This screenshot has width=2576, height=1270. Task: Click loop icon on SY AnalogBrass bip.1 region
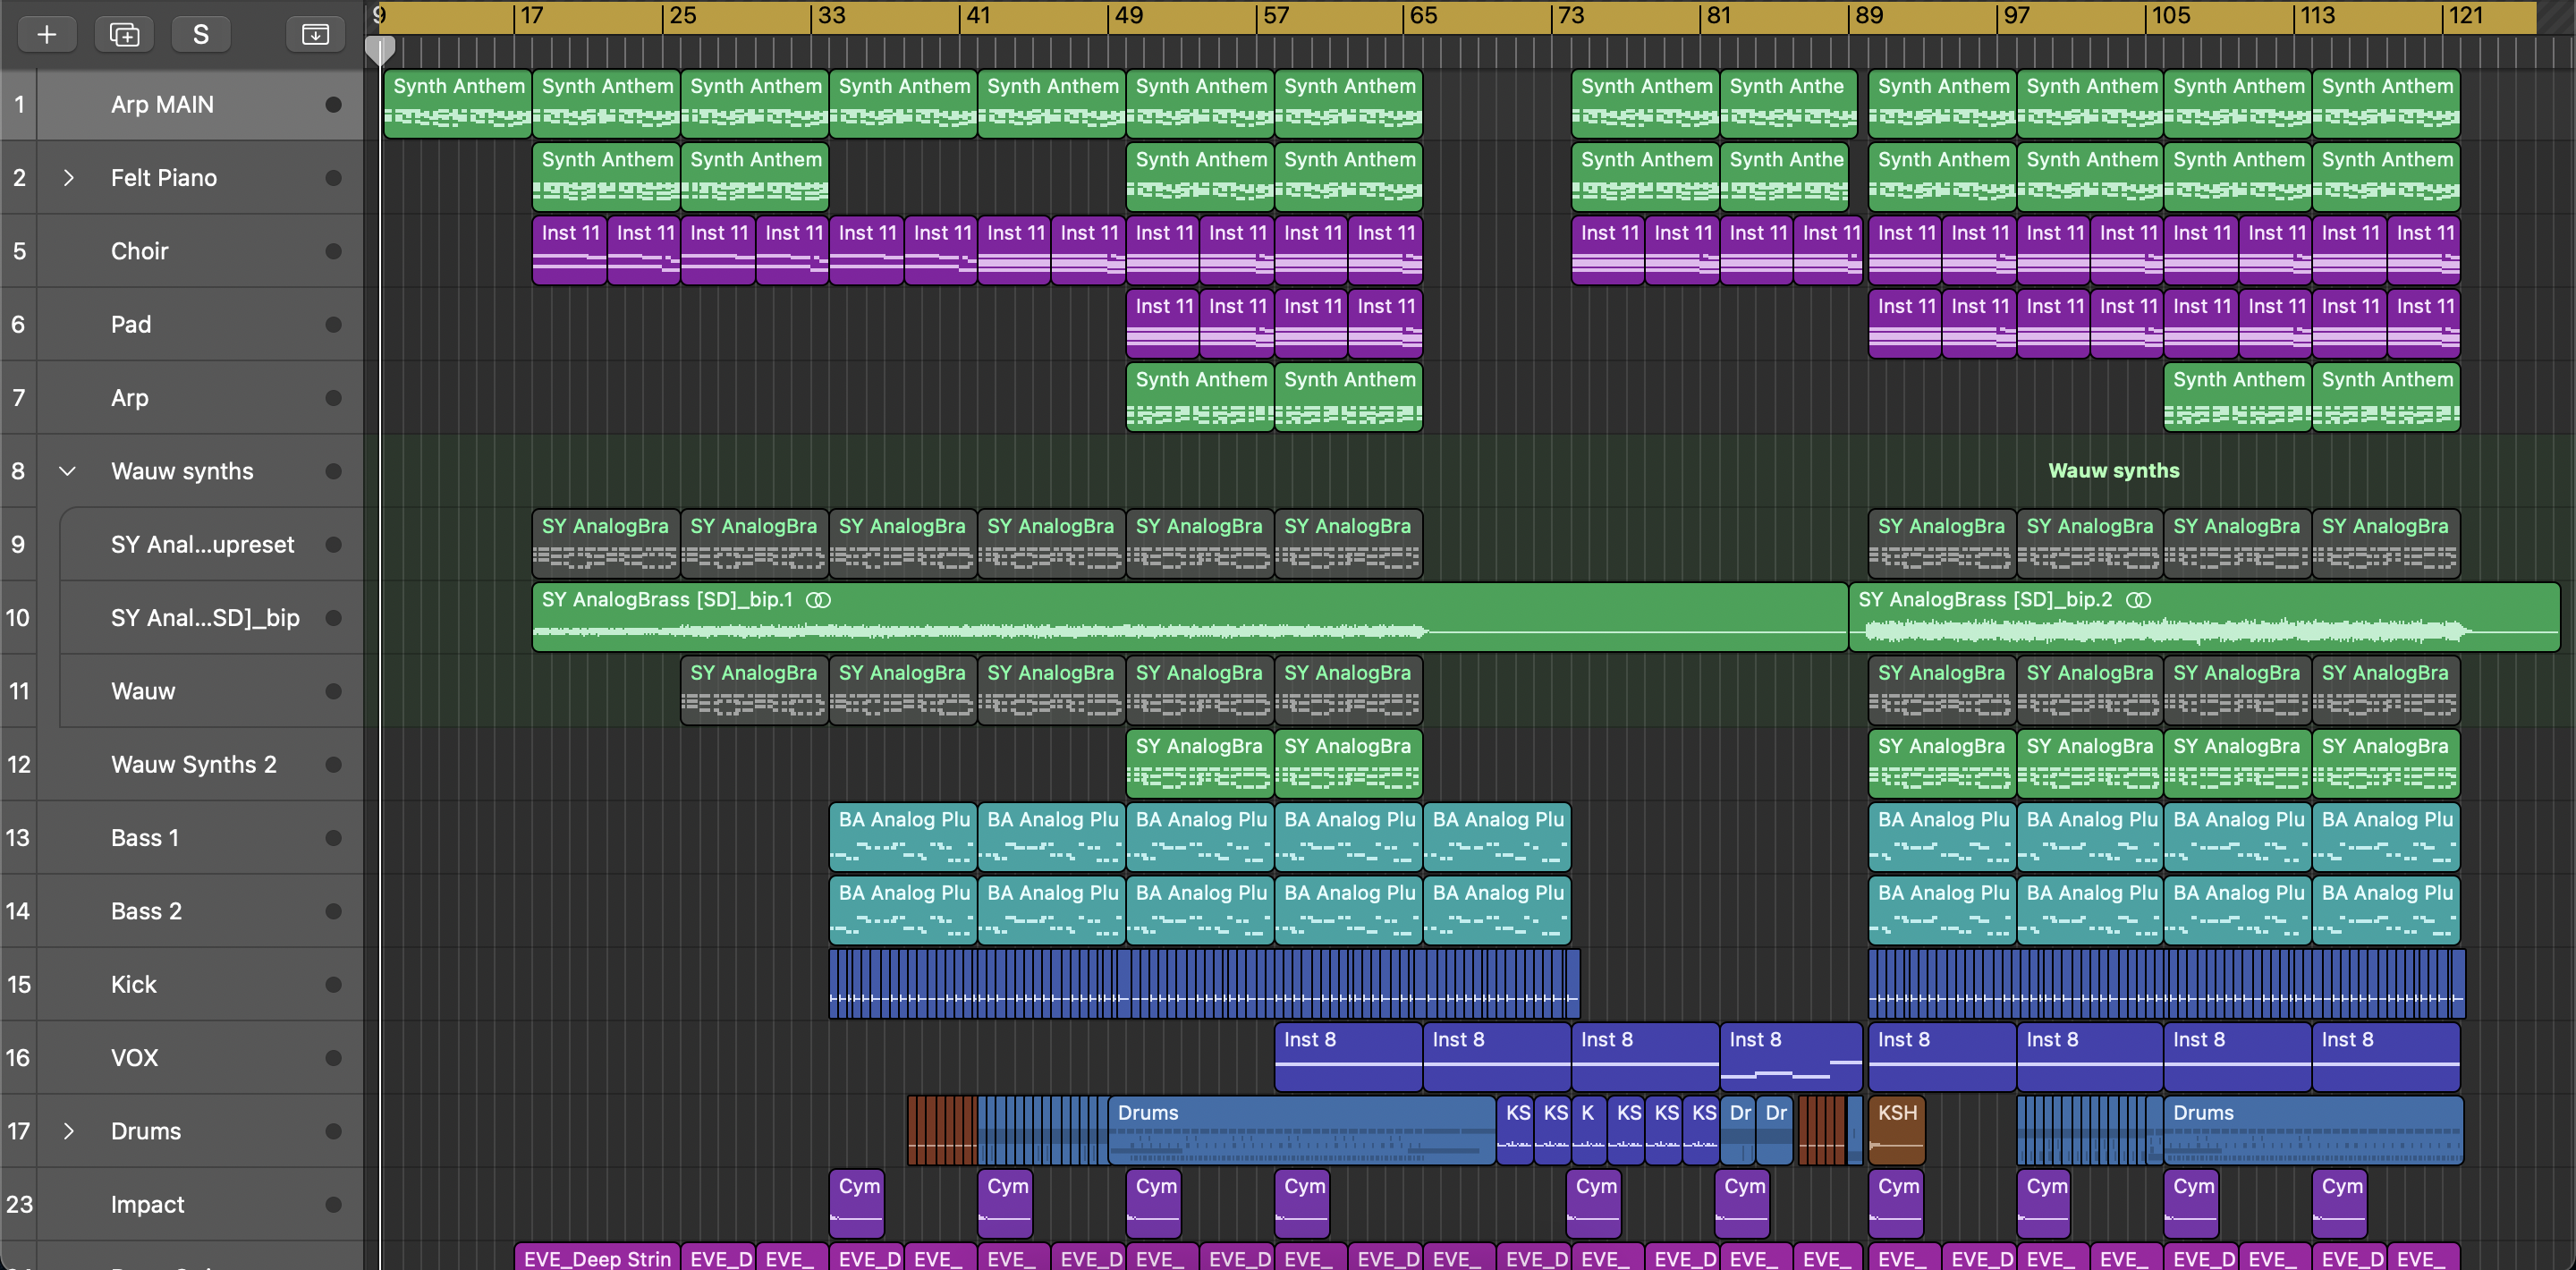tap(819, 600)
